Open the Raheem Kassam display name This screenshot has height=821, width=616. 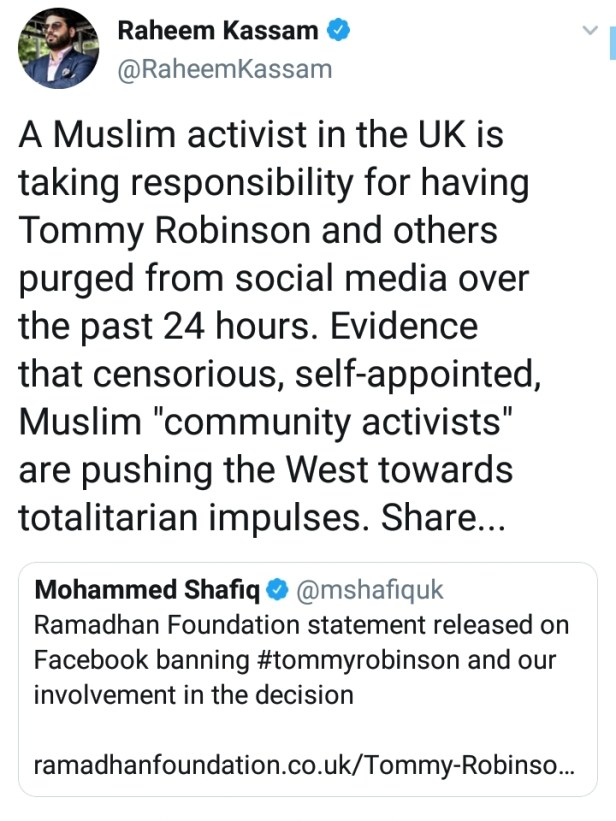tap(218, 31)
